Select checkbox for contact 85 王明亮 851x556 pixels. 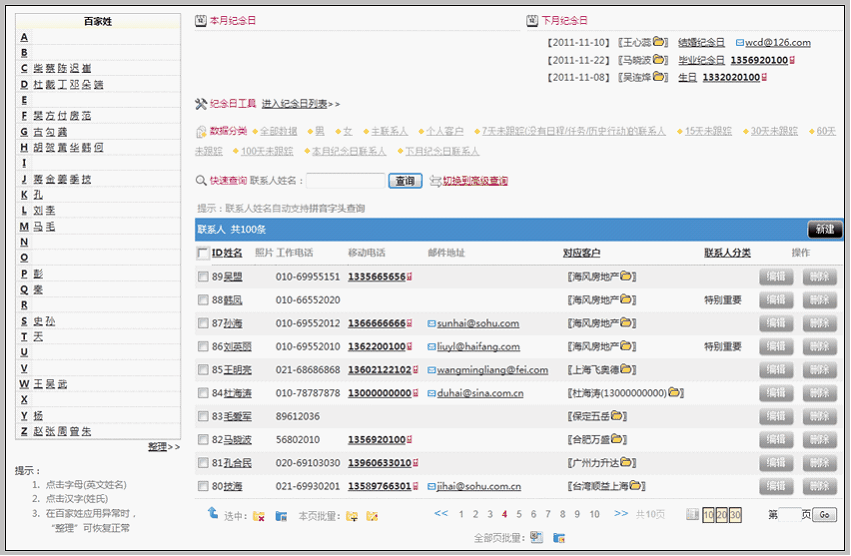(202, 370)
